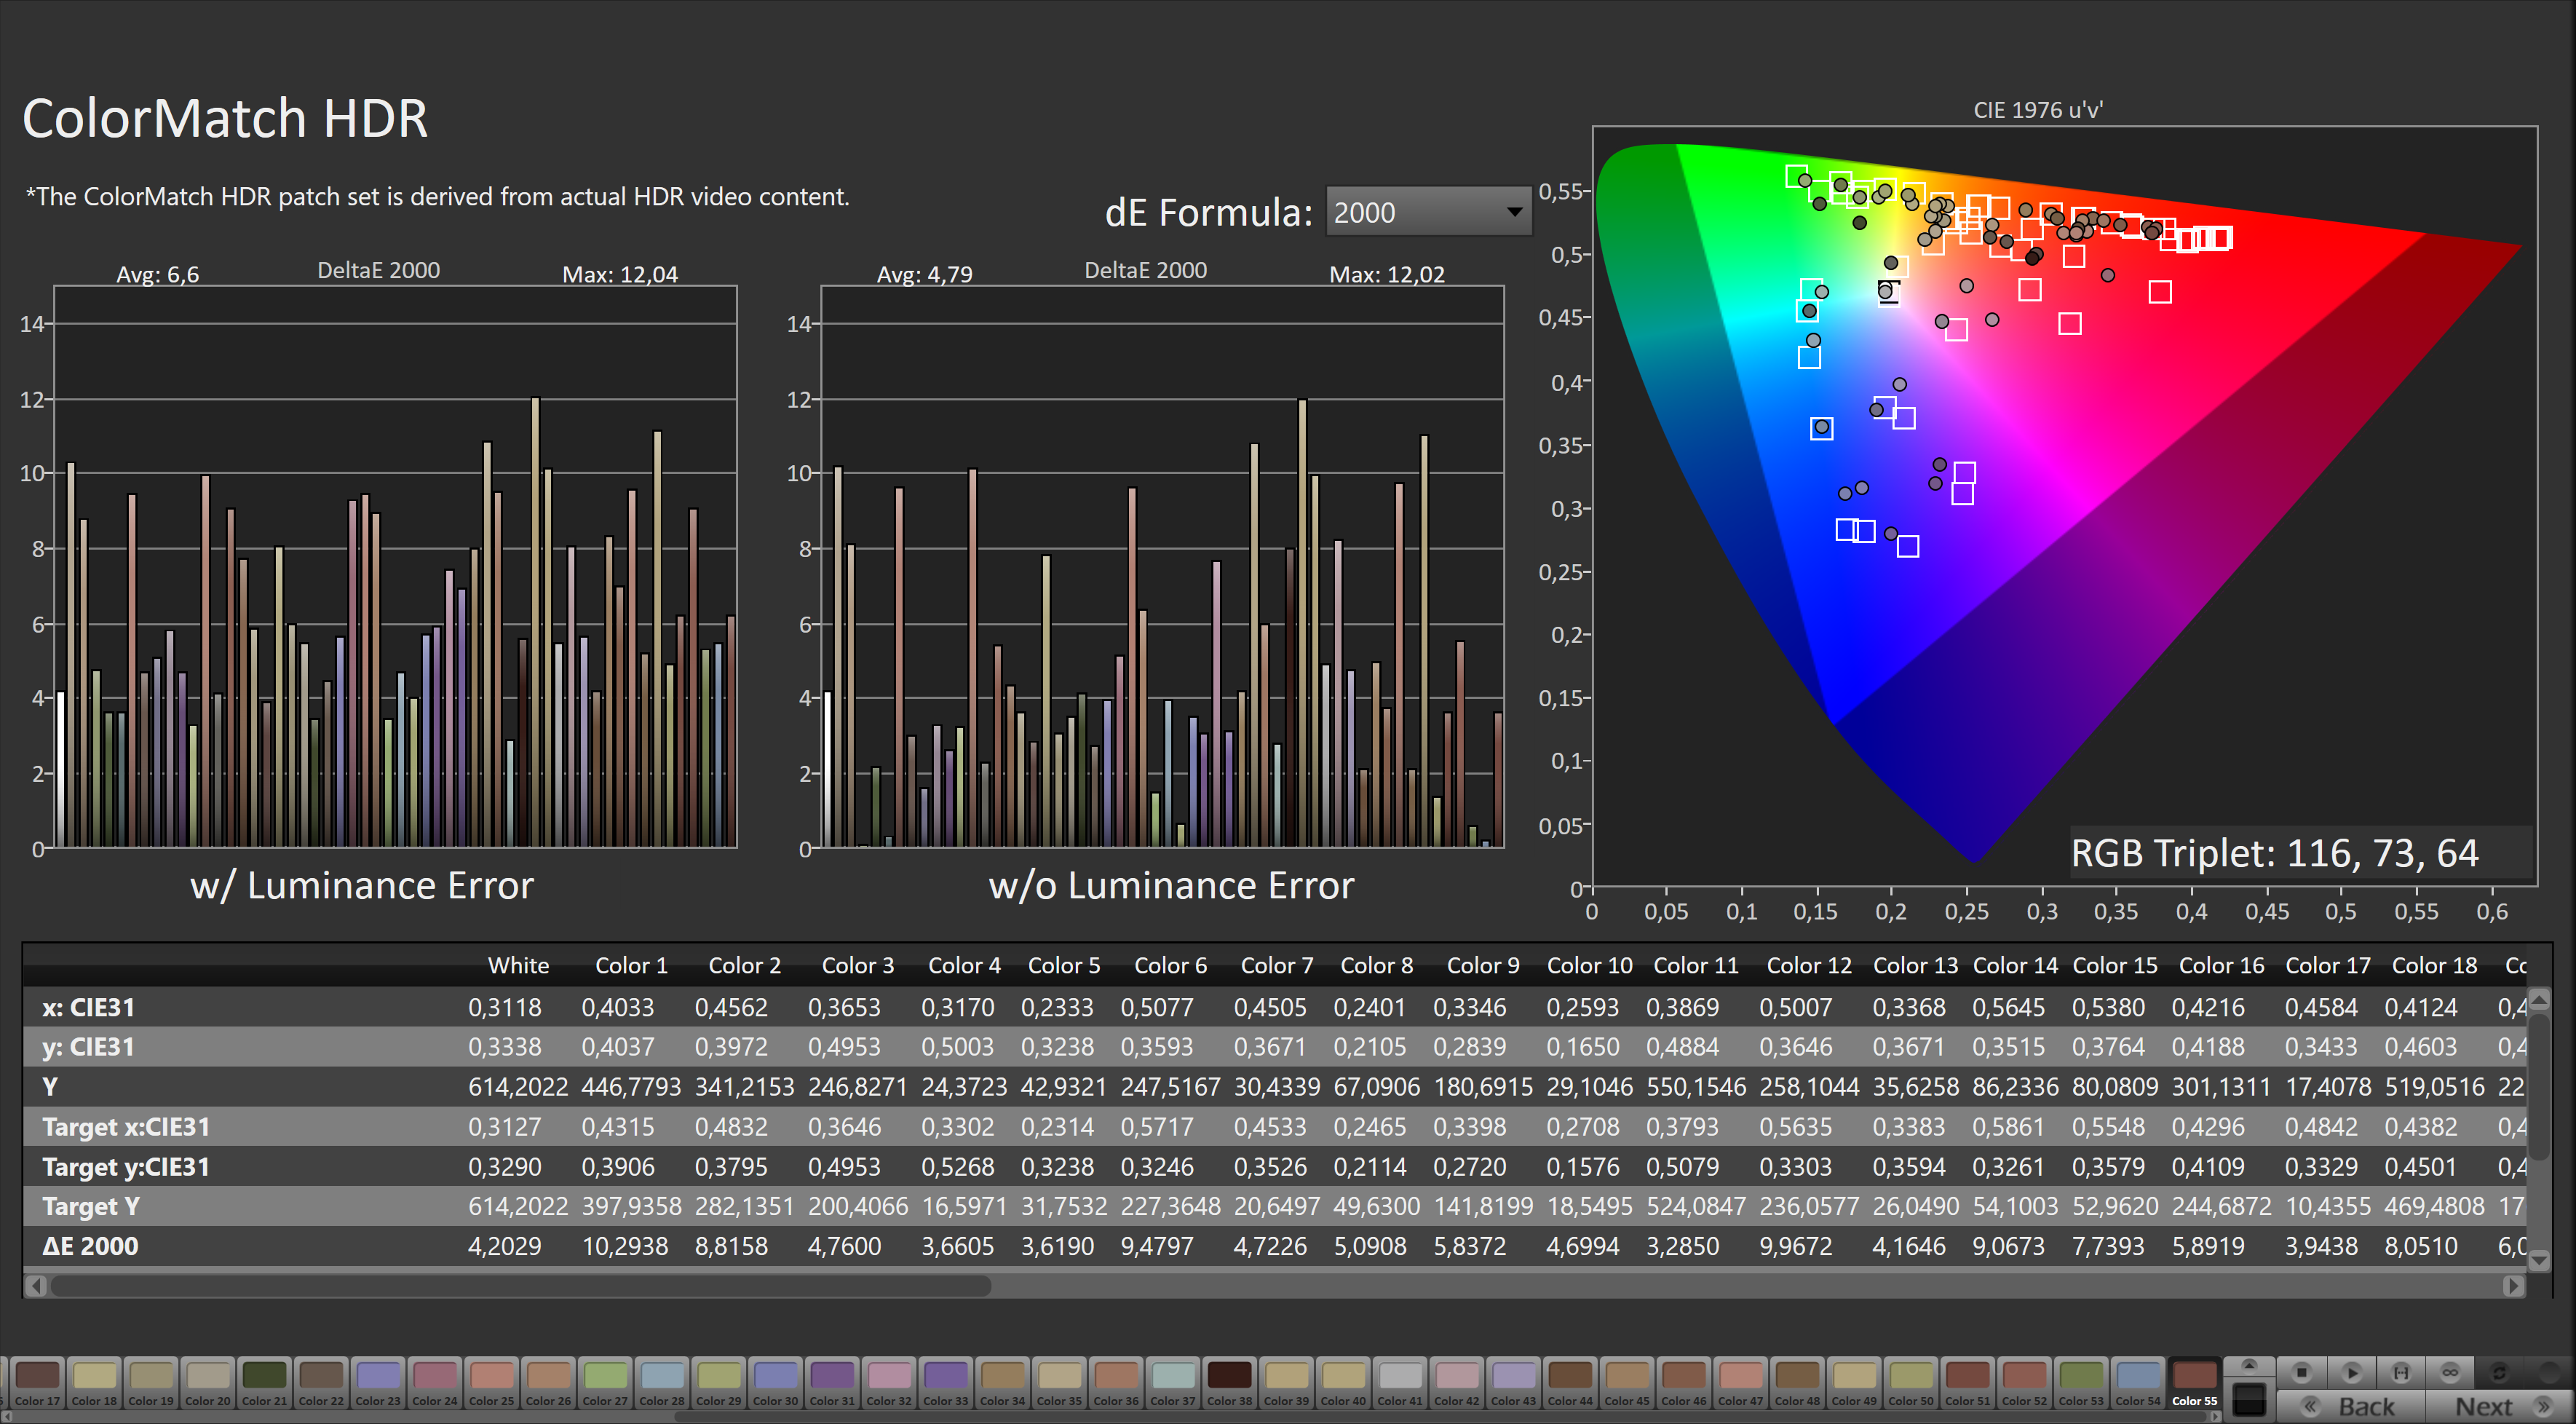Select the Color 53 patch swatch
2576x1424 pixels.
(x=2081, y=1382)
